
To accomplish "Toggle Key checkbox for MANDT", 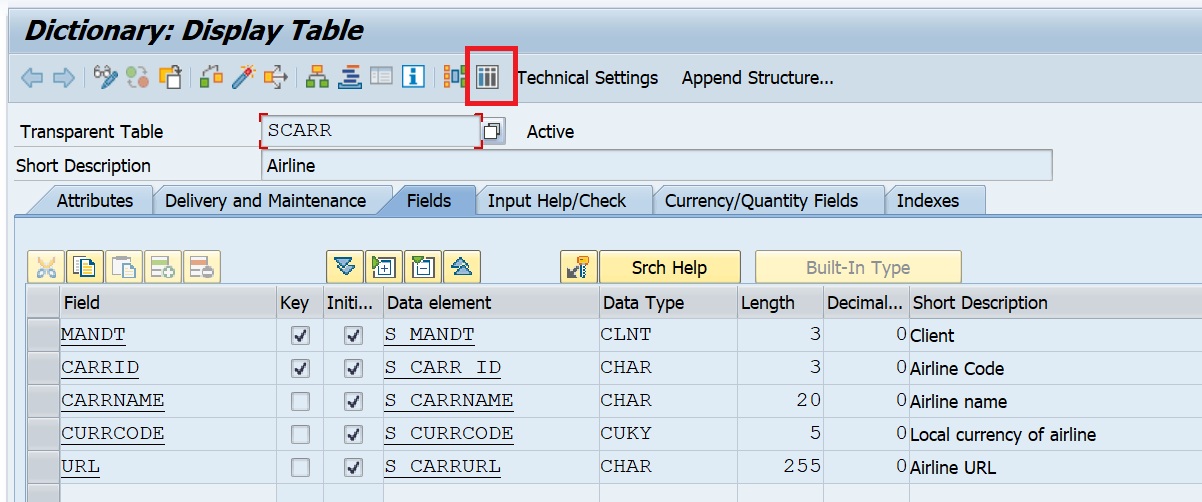I will [x=299, y=336].
